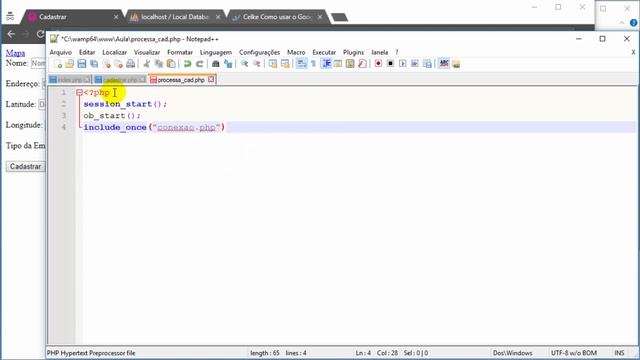Click the Close document toolbar icon
The height and width of the screenshot is (360, 640).
(x=107, y=64)
